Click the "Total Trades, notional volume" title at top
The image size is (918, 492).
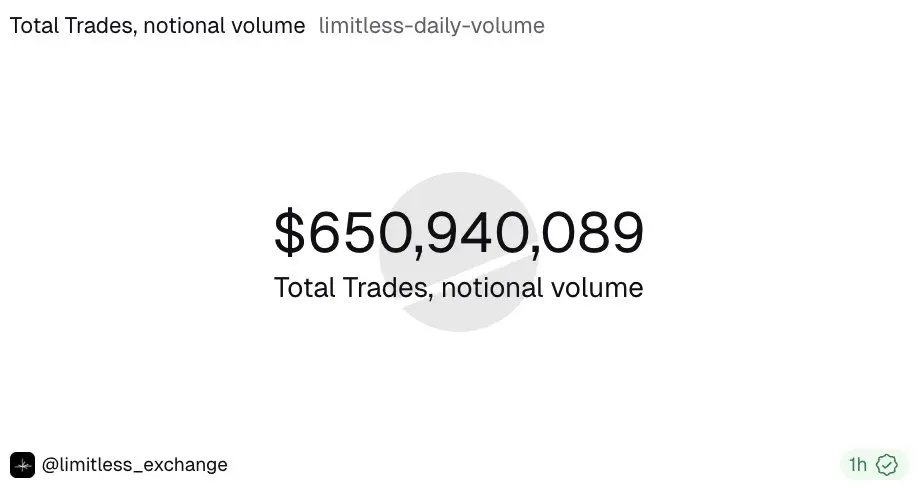click(x=157, y=26)
